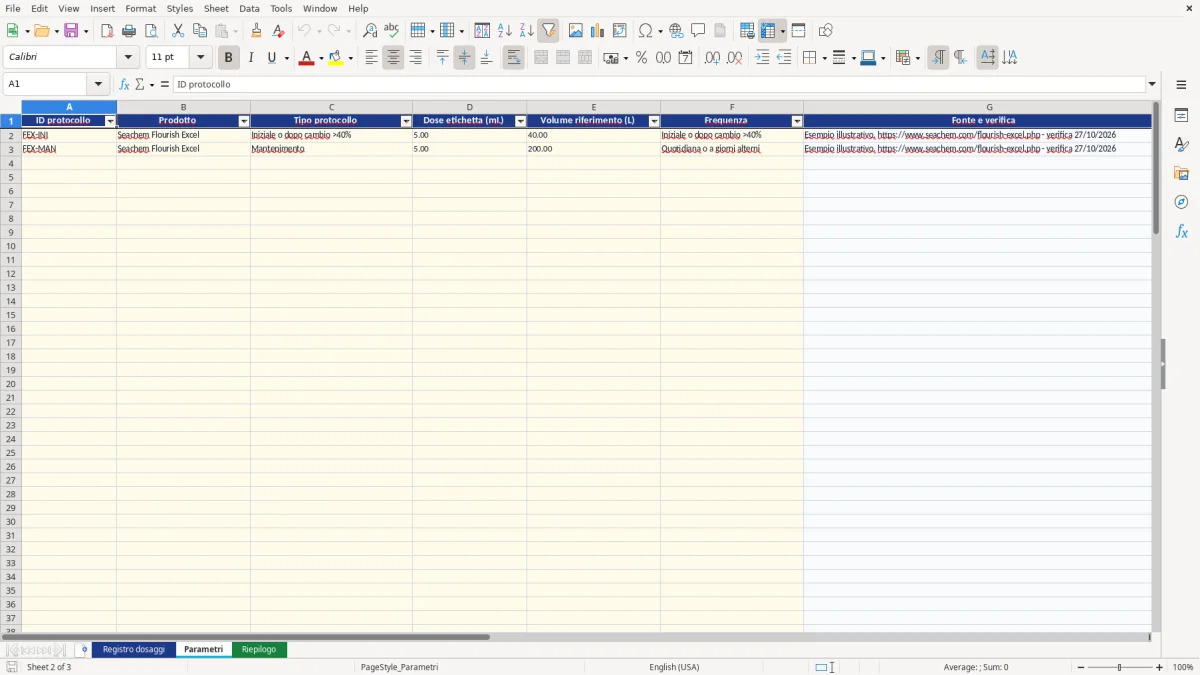This screenshot has height=675, width=1200.
Task: Merge and center cells
Action: coord(541,58)
